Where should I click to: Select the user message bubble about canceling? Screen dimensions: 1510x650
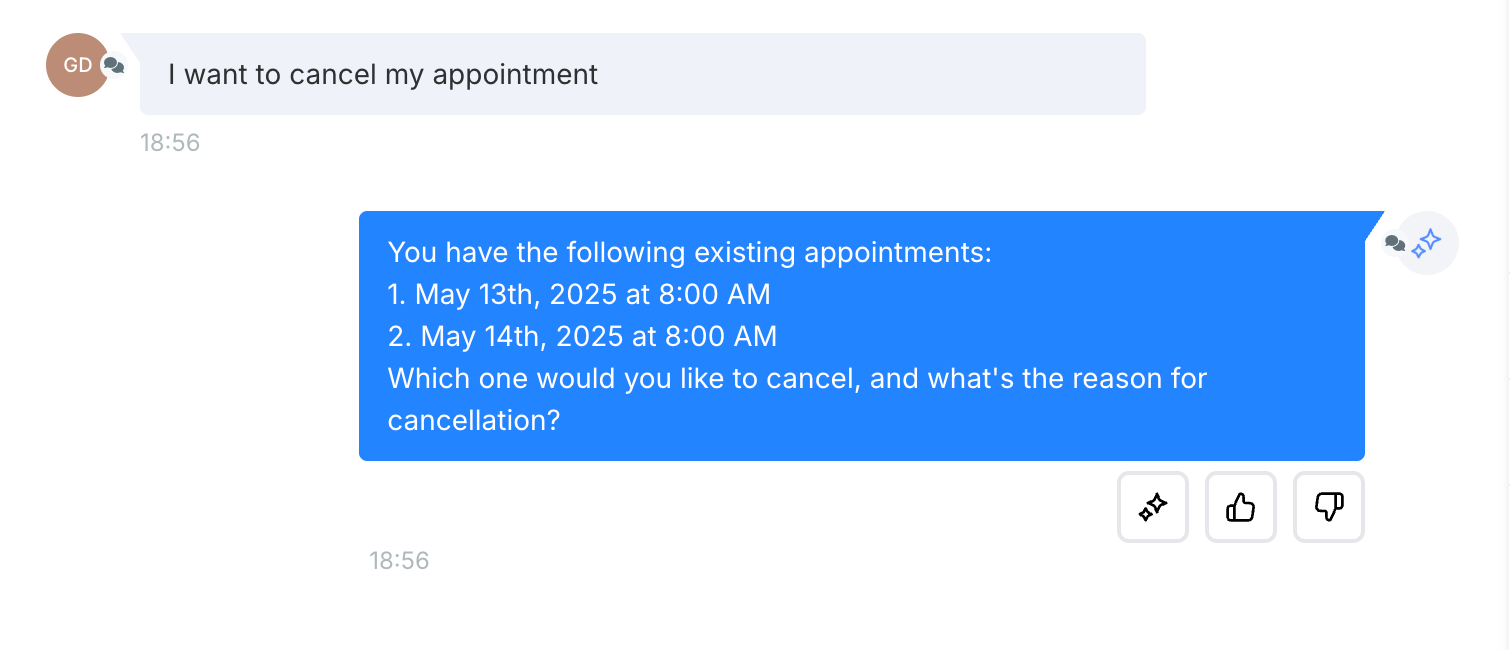[642, 74]
